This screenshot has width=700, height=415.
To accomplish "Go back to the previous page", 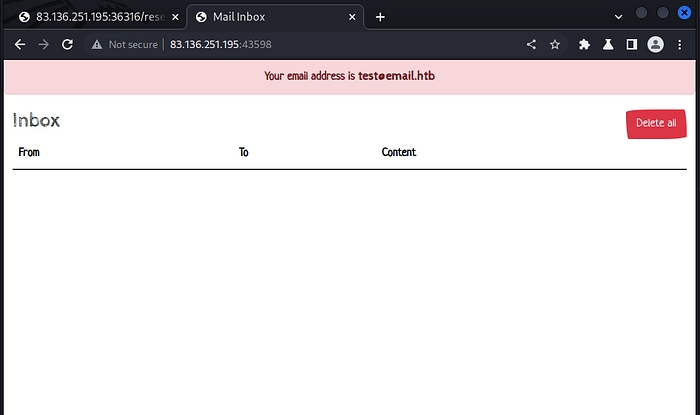I will 19,44.
